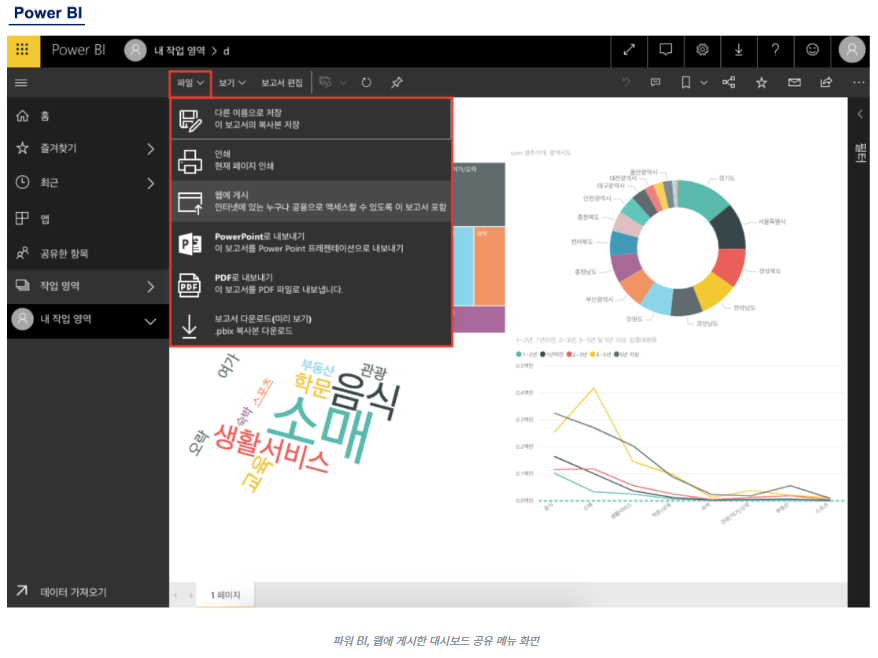Click the 1~2년 legend item
Image resolution: width=878 pixels, height=658 pixels.
click(x=526, y=354)
